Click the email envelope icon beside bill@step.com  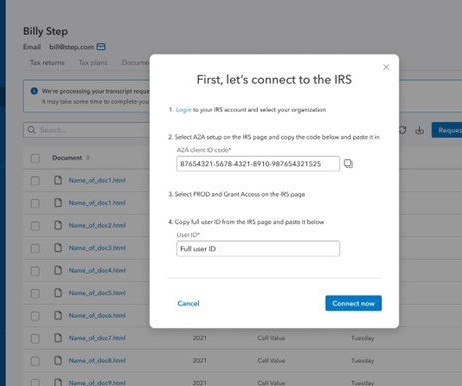pyautogui.click(x=101, y=47)
